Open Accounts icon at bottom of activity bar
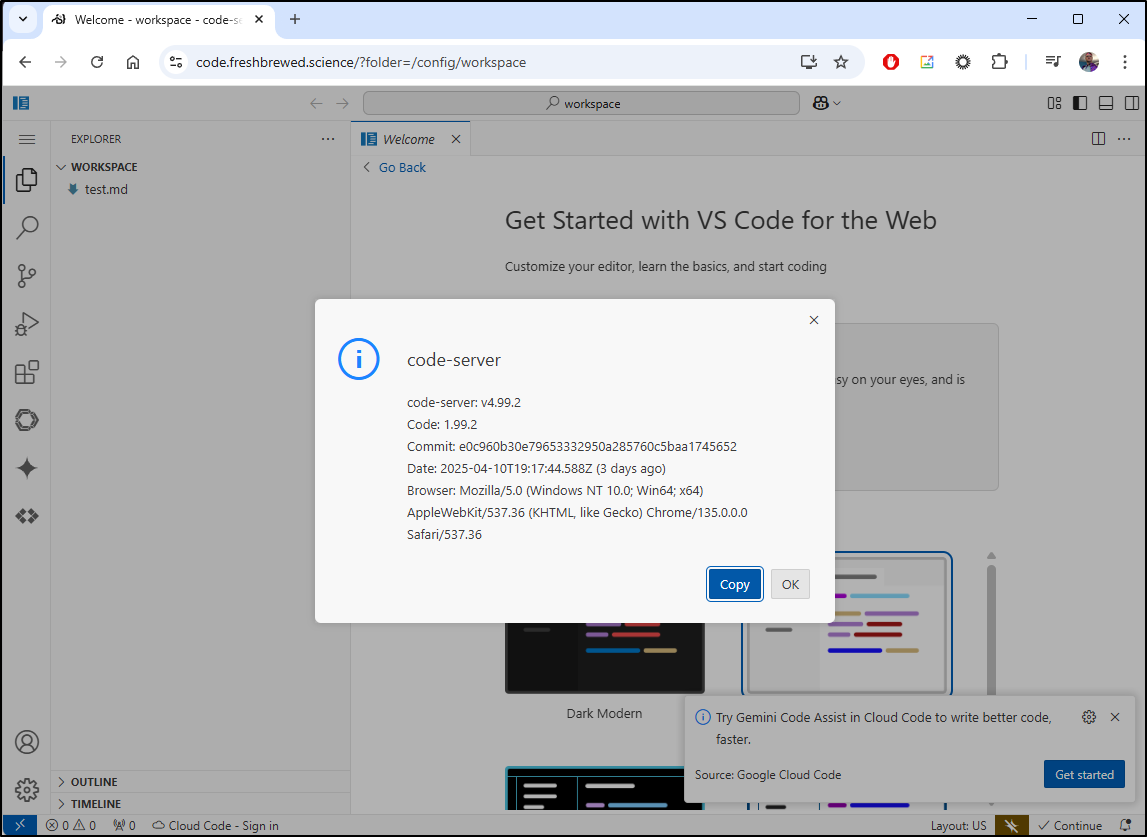The image size is (1147, 837). 26,742
